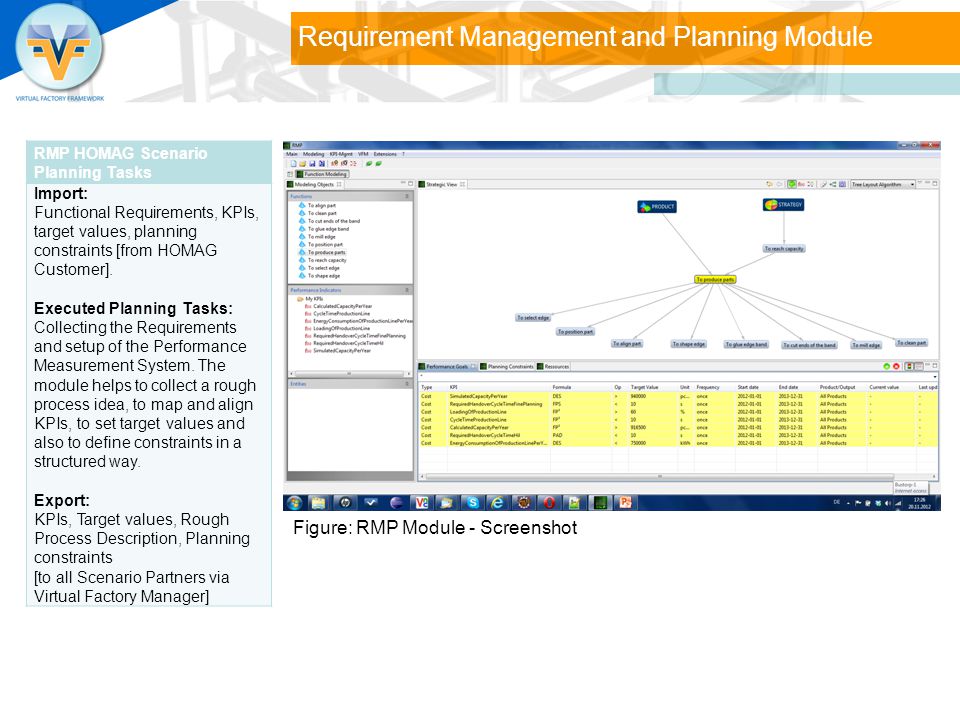This screenshot has height=720, width=960.
Task: Open PowerPoint from the taskbar
Action: (x=626, y=503)
